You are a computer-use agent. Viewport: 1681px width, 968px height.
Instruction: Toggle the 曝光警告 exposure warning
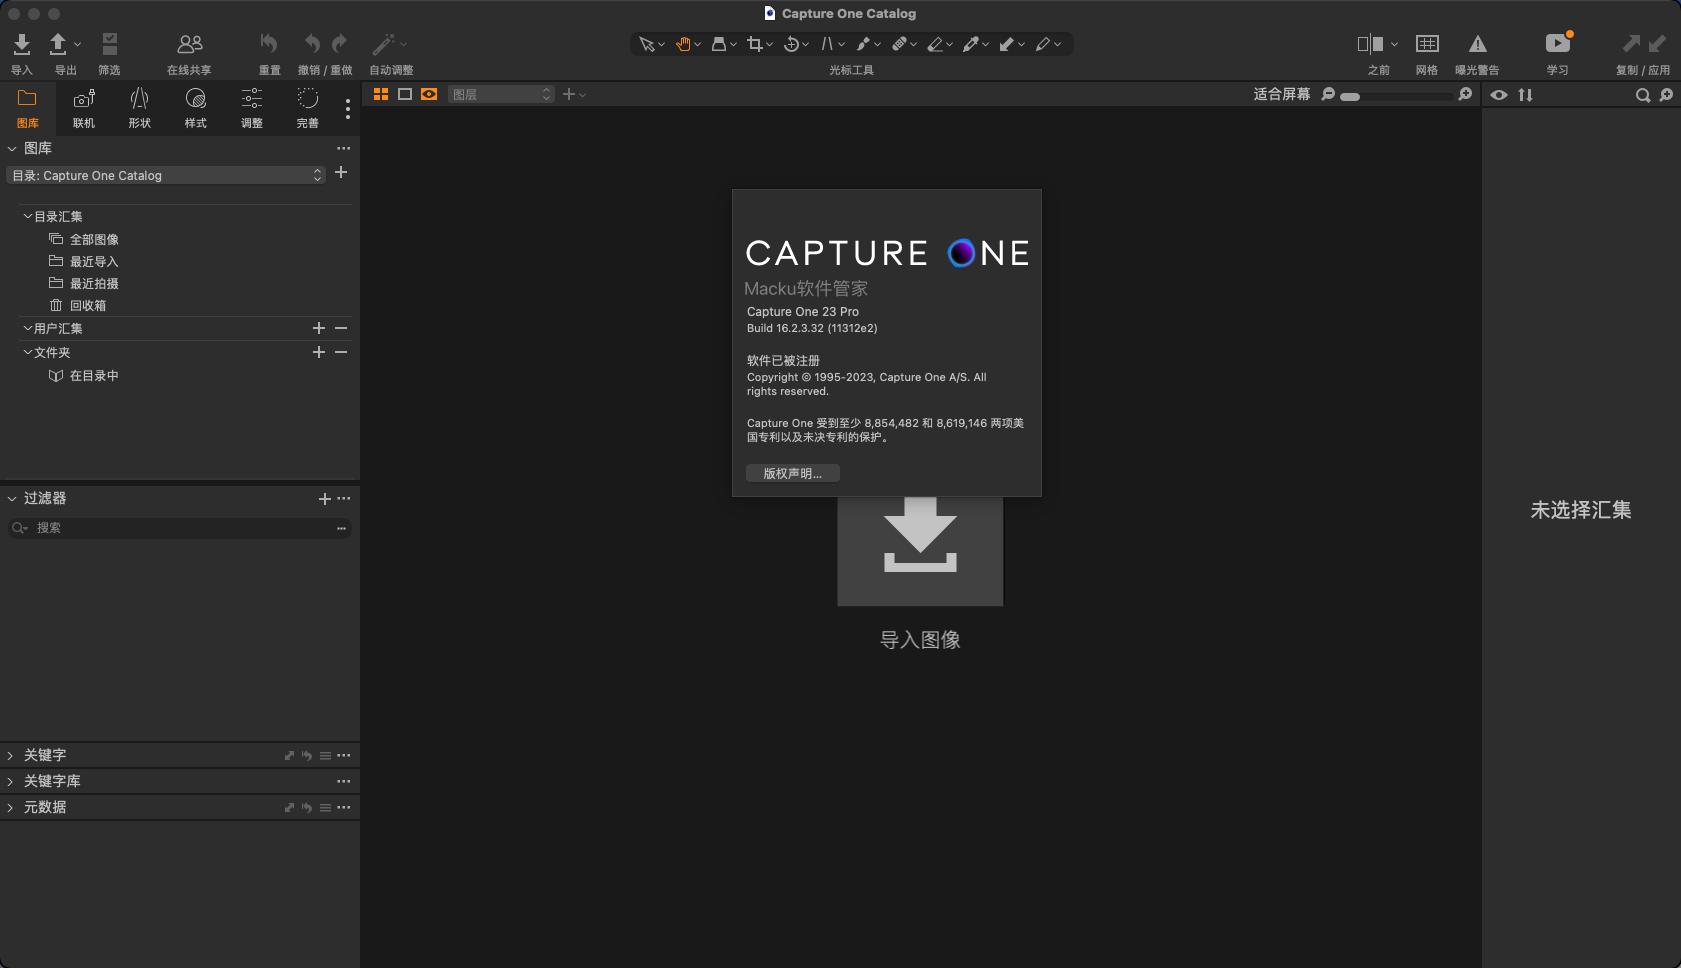click(1477, 44)
